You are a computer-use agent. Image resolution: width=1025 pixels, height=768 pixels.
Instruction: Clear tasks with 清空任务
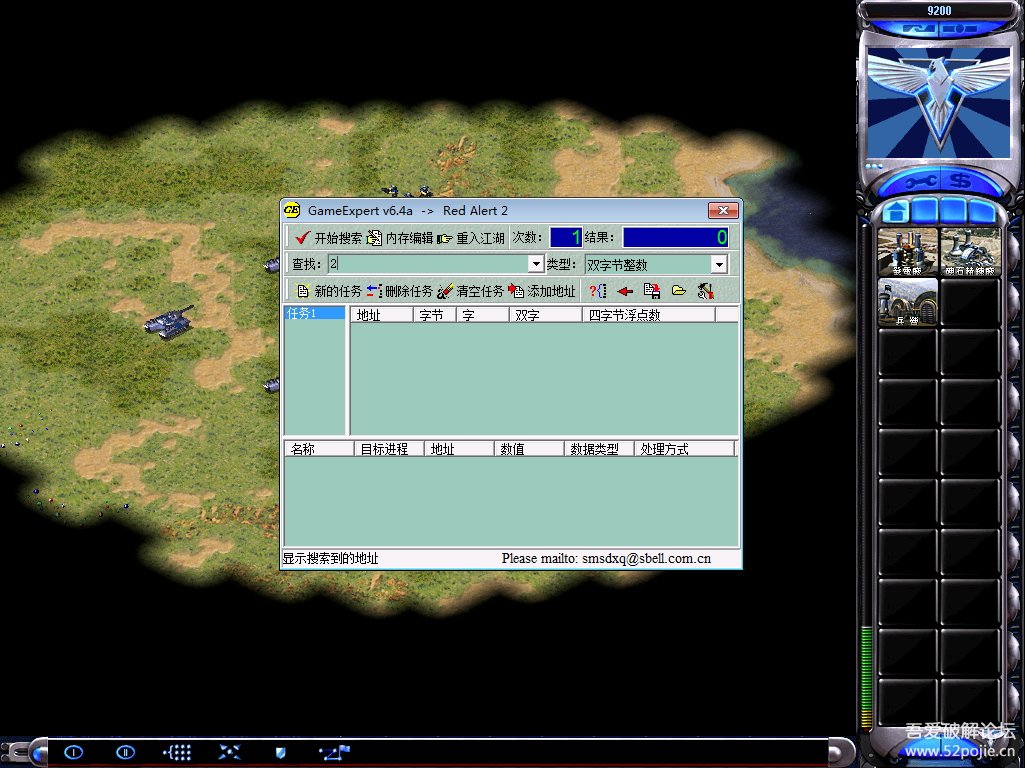click(x=470, y=291)
